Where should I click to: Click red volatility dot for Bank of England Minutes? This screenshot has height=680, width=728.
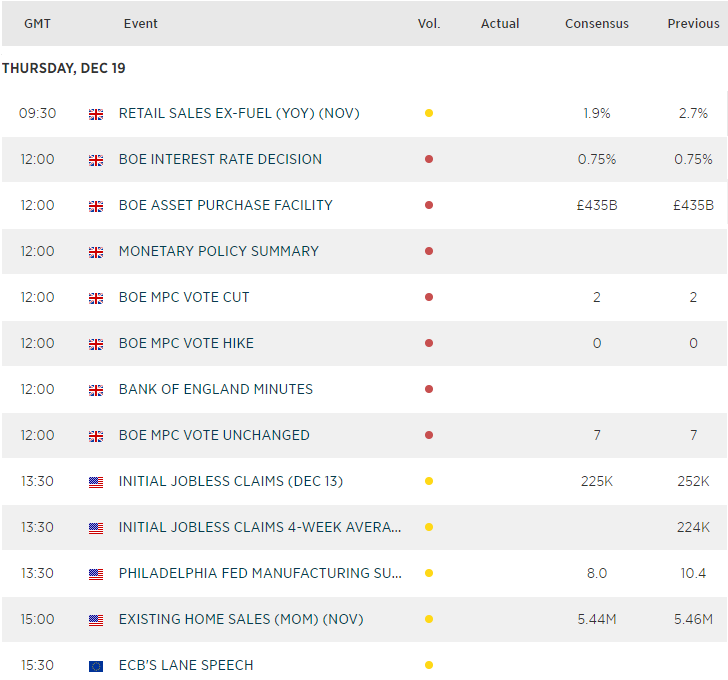coord(429,389)
